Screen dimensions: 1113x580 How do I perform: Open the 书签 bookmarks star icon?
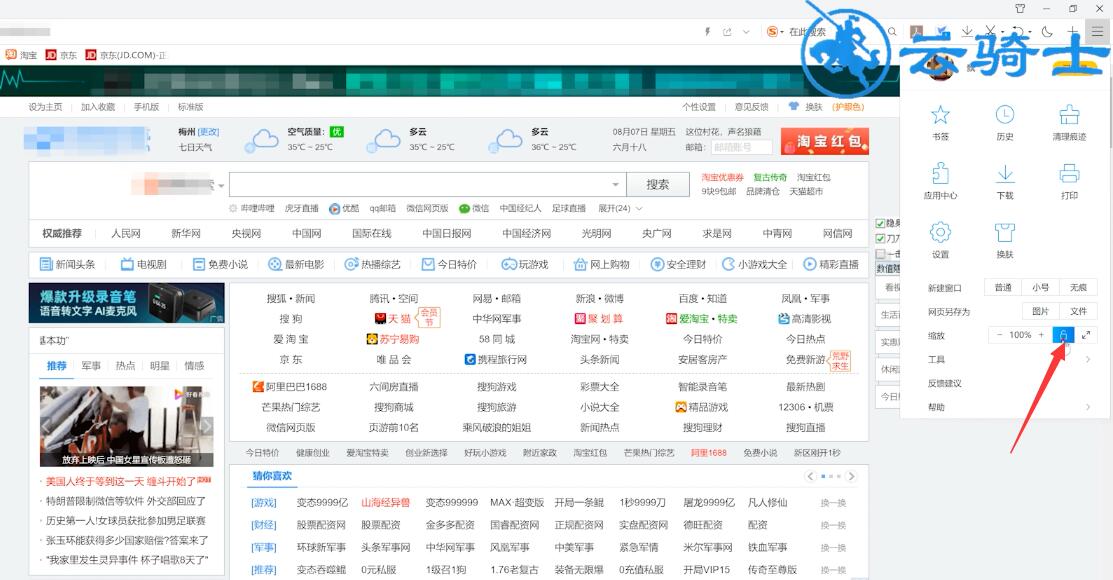(x=940, y=114)
